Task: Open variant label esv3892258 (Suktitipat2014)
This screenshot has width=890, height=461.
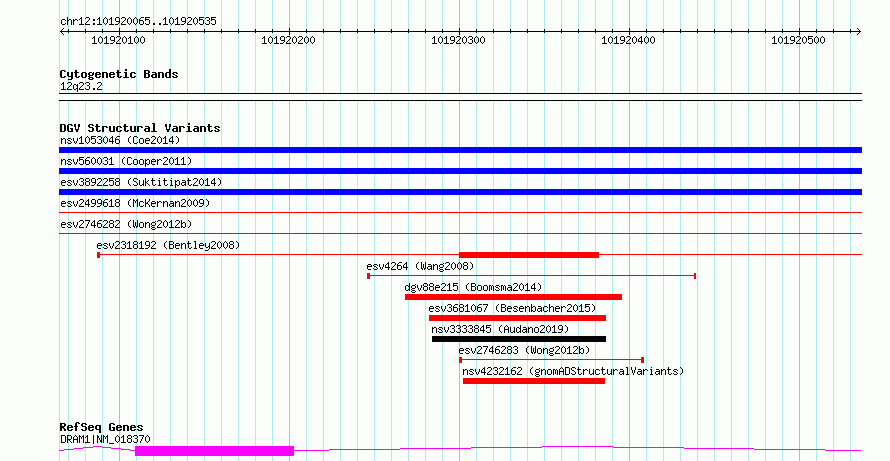Action: coord(141,182)
